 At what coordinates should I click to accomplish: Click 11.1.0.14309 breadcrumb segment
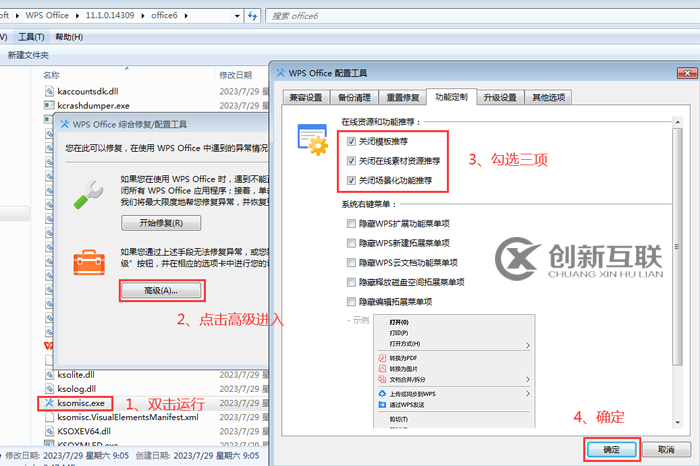pyautogui.click(x=110, y=16)
